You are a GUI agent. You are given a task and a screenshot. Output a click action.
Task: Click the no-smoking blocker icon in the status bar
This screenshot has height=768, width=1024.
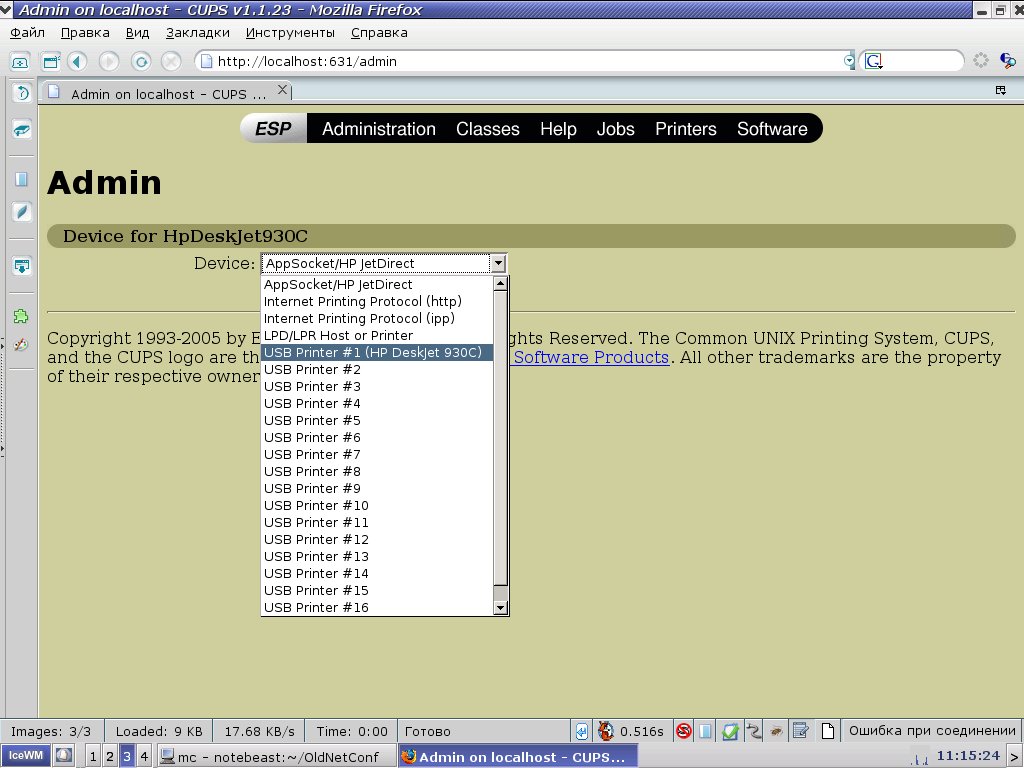[683, 731]
